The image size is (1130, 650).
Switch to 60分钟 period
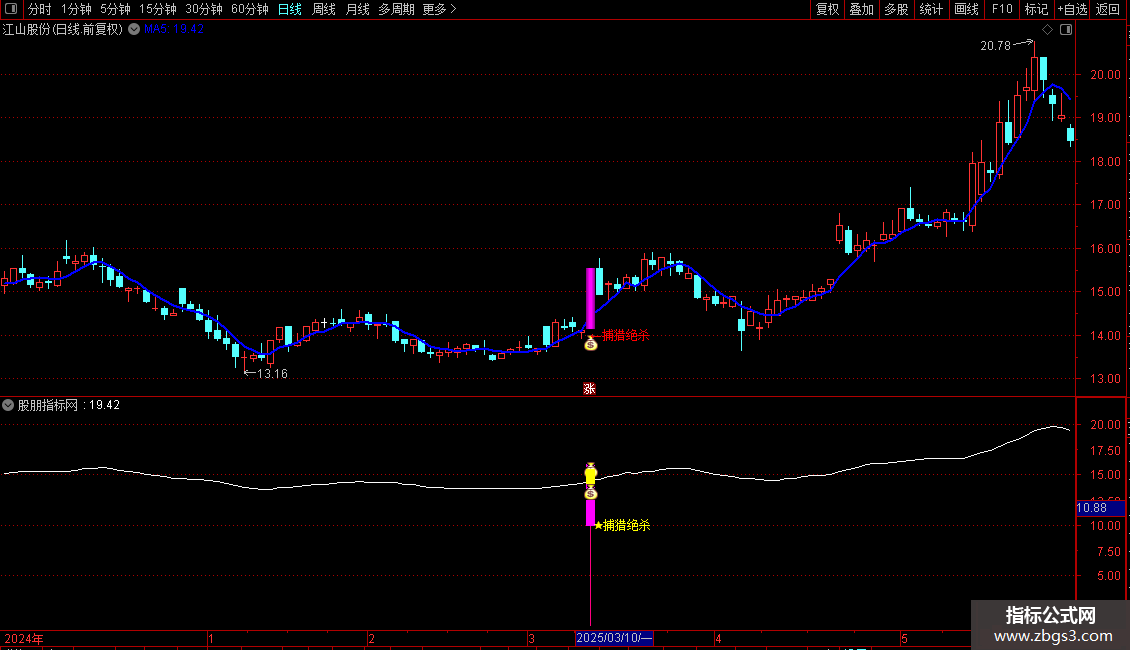(250, 9)
